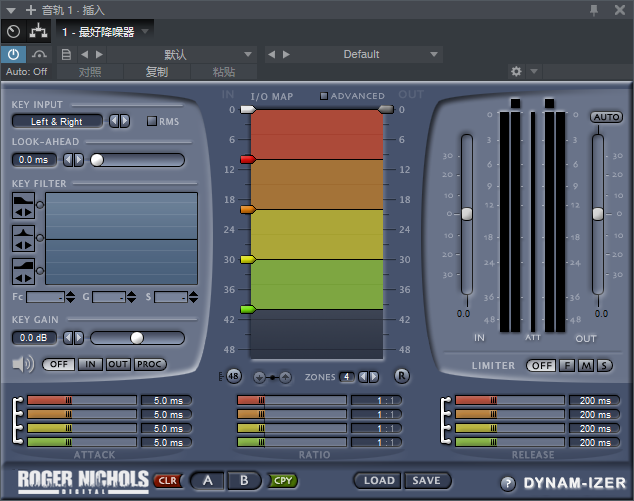The image size is (634, 501).
Task: Switch to B preset slot
Action: (x=244, y=480)
